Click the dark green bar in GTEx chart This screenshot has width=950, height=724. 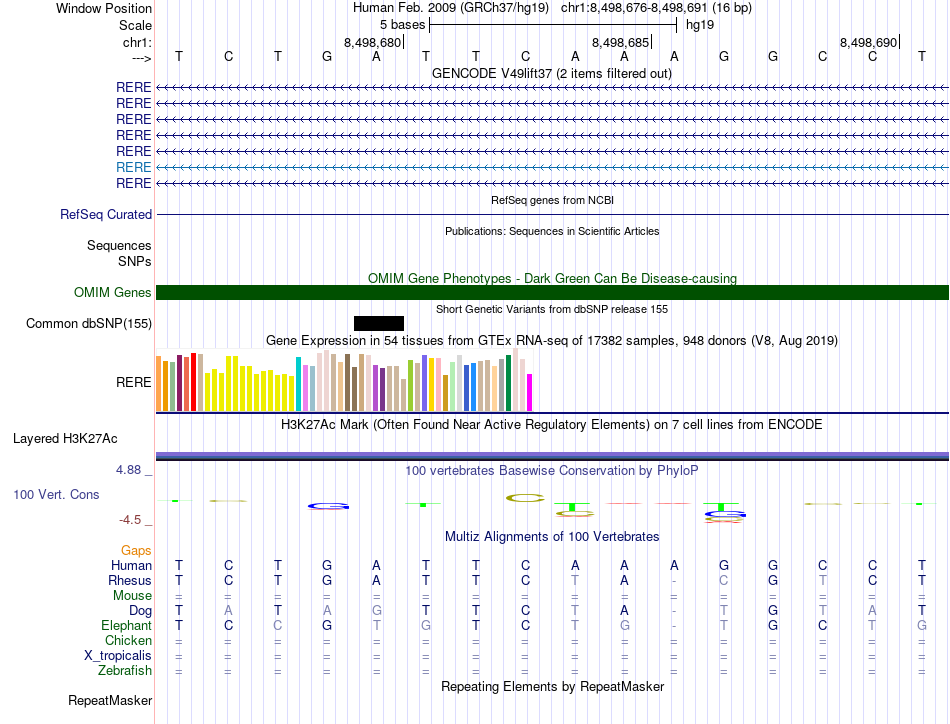pyautogui.click(x=509, y=383)
